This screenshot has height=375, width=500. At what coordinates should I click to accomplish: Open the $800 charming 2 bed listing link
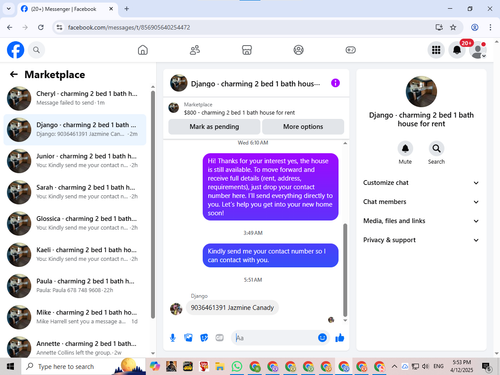(239, 113)
